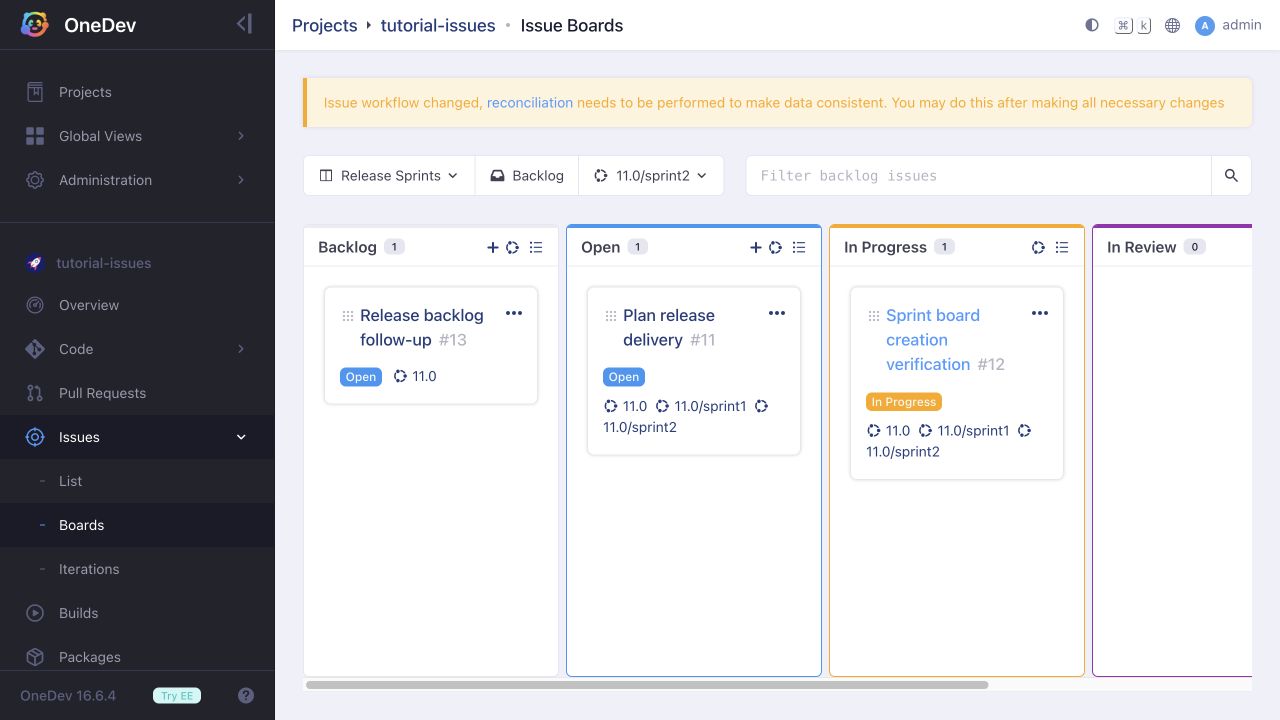This screenshot has width=1280, height=720.
Task: Open more menu on Sprint board creation card
Action: tap(1040, 313)
